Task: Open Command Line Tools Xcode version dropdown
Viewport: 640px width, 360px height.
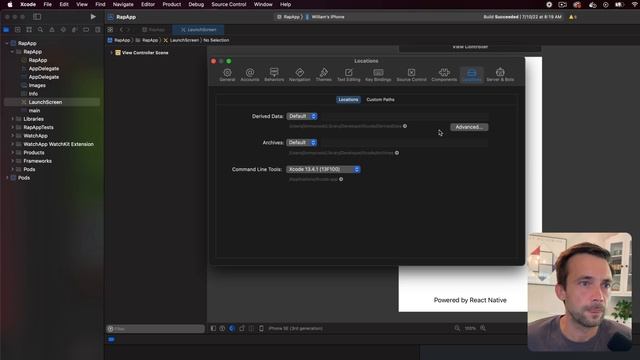Action: click(323, 169)
